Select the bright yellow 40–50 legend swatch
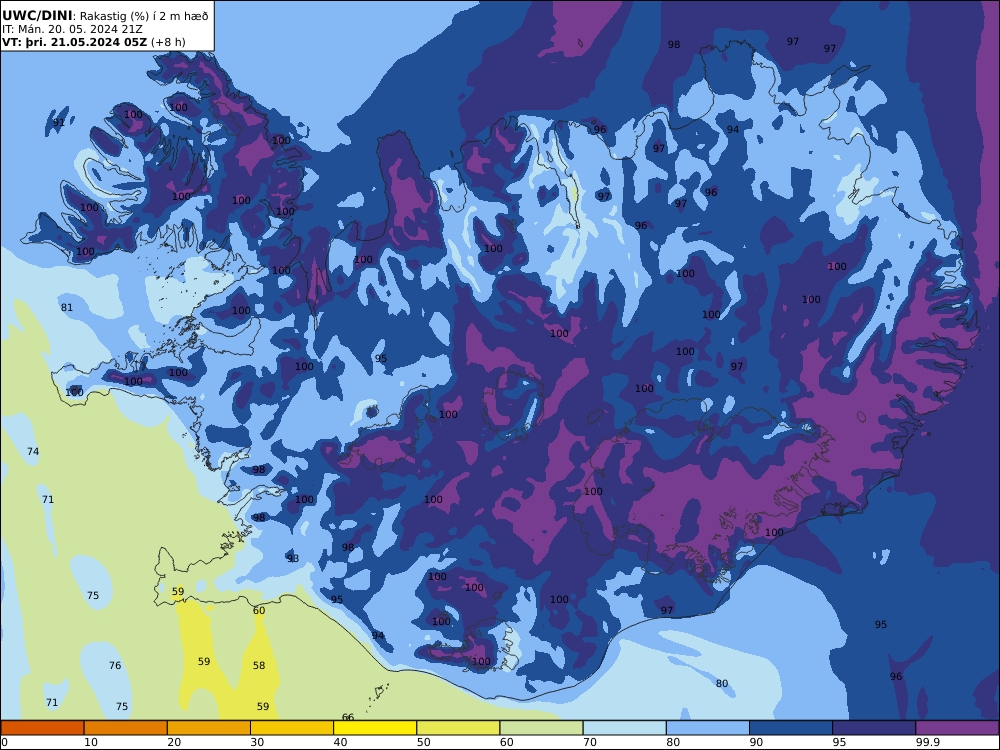This screenshot has height=750, width=1000. 375,728
